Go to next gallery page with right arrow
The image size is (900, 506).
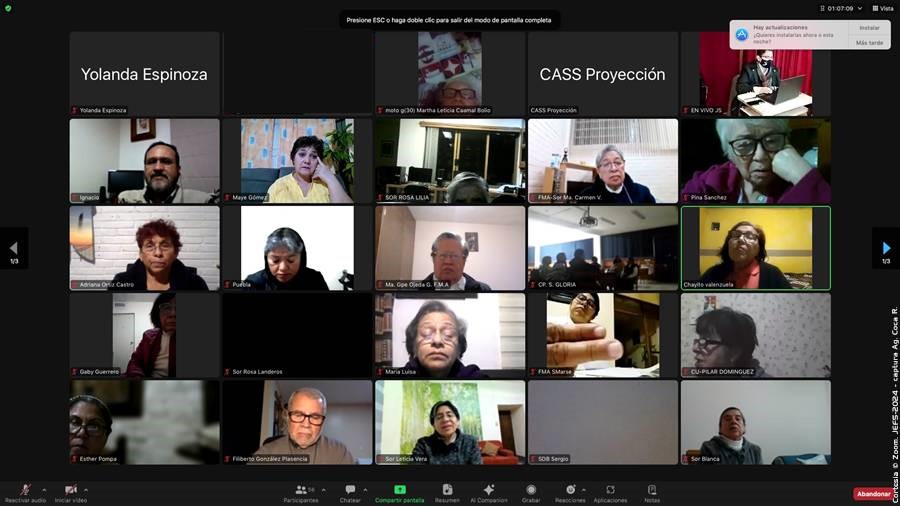(x=886, y=248)
